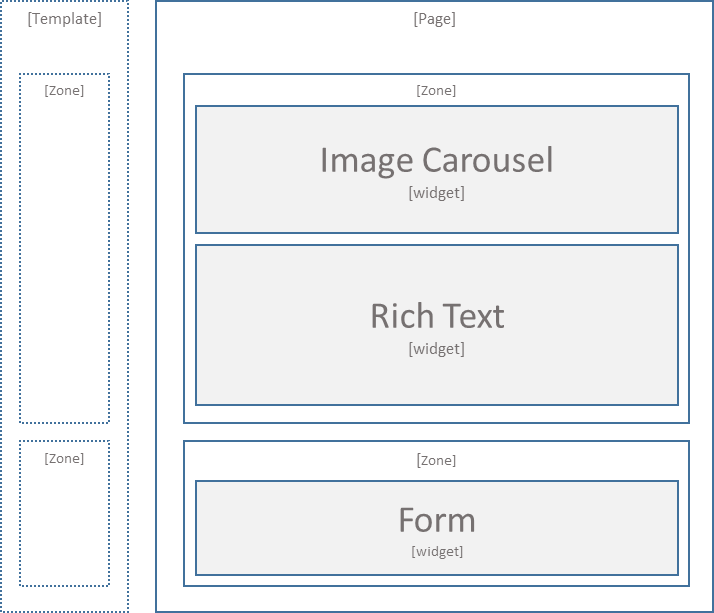
Task: Select the Rich Text widget box
Action: coord(437,325)
